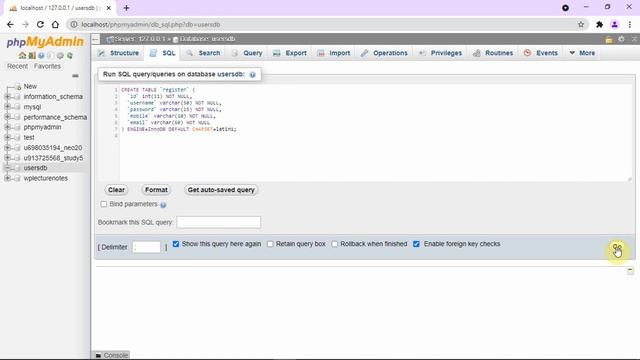Open the Privileges tab

pyautogui.click(x=440, y=53)
